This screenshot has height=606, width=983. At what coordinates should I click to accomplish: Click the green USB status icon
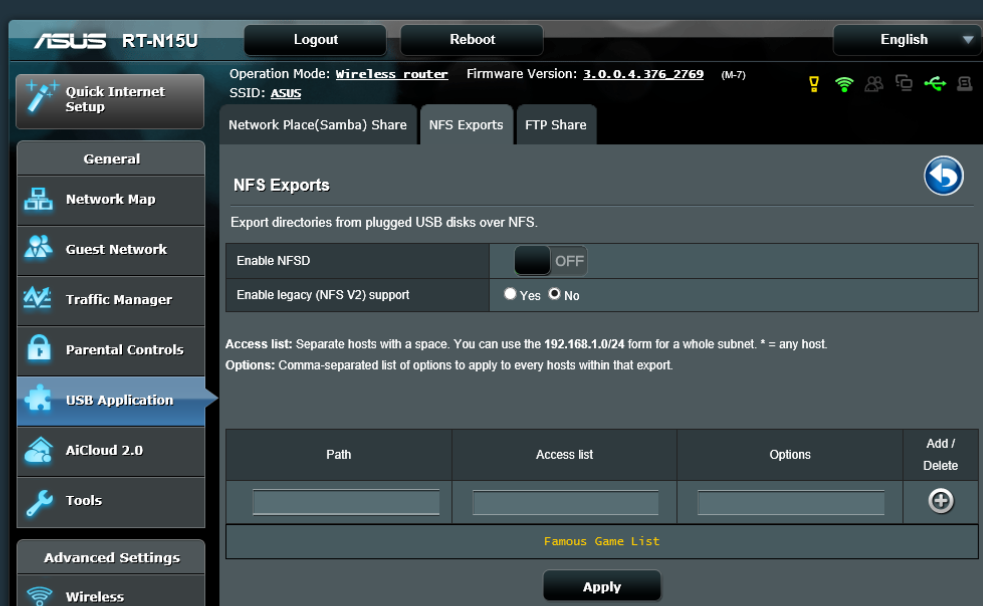934,84
